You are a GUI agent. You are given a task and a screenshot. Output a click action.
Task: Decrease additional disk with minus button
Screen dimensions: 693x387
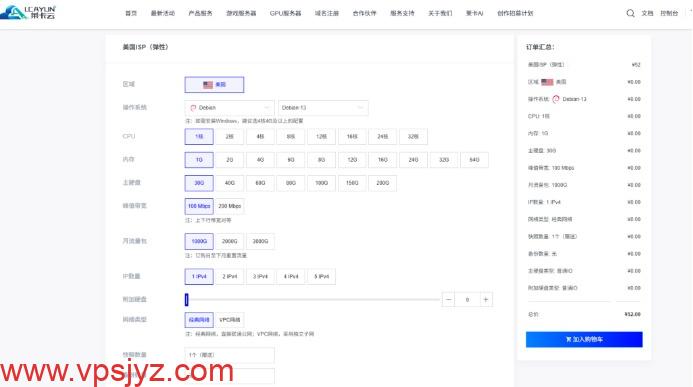coord(448,300)
